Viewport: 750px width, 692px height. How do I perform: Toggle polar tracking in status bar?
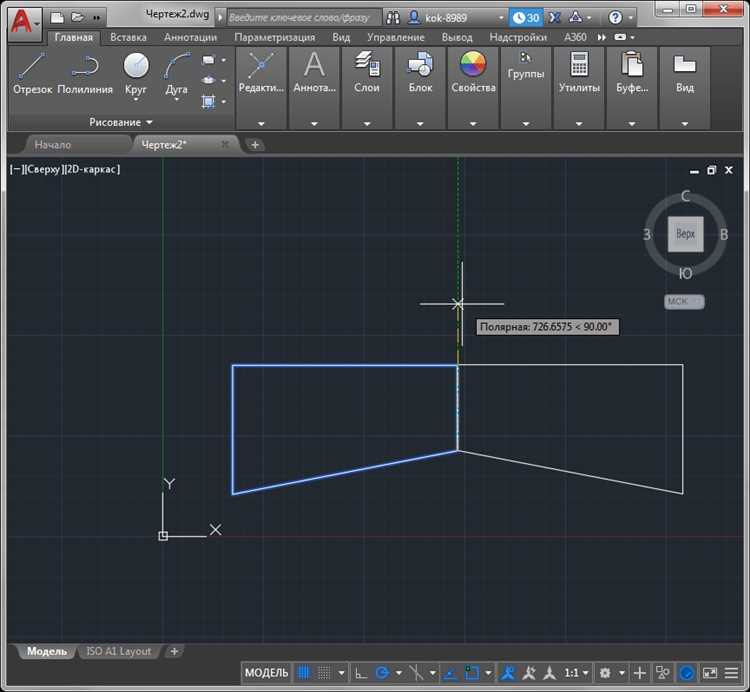click(381, 673)
